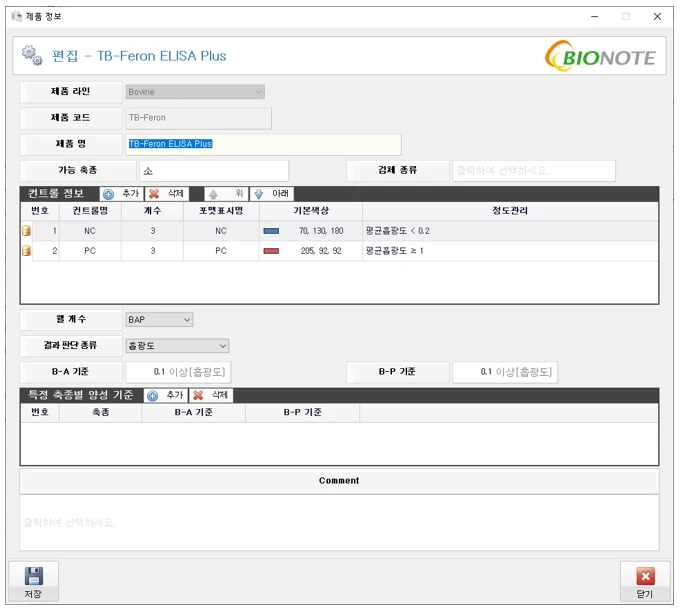This screenshot has height=611, width=681.
Task: Click the B-P 기준 value field
Action: pyautogui.click(x=505, y=372)
